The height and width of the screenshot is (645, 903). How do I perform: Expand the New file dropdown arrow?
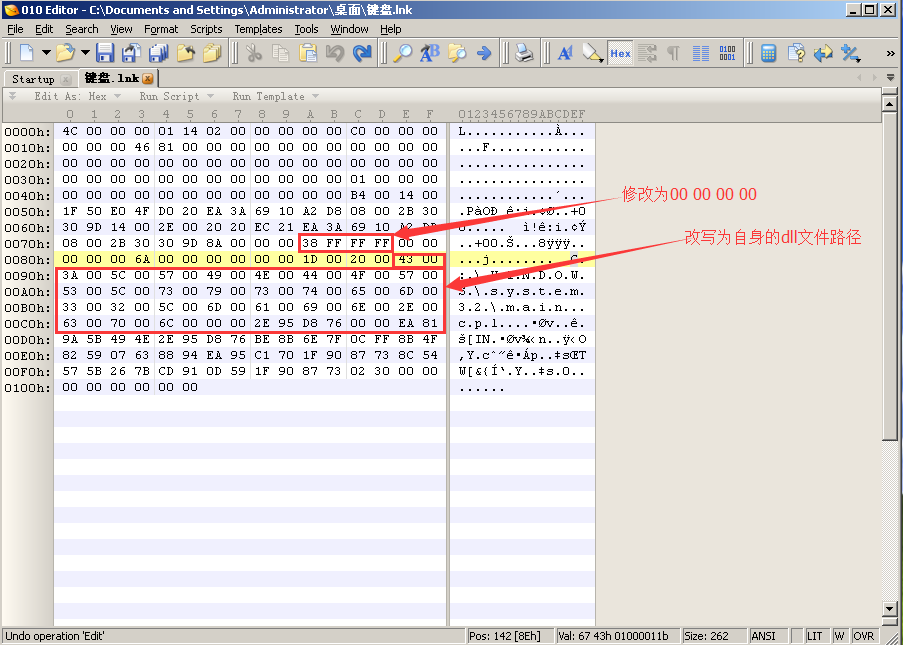[46, 53]
